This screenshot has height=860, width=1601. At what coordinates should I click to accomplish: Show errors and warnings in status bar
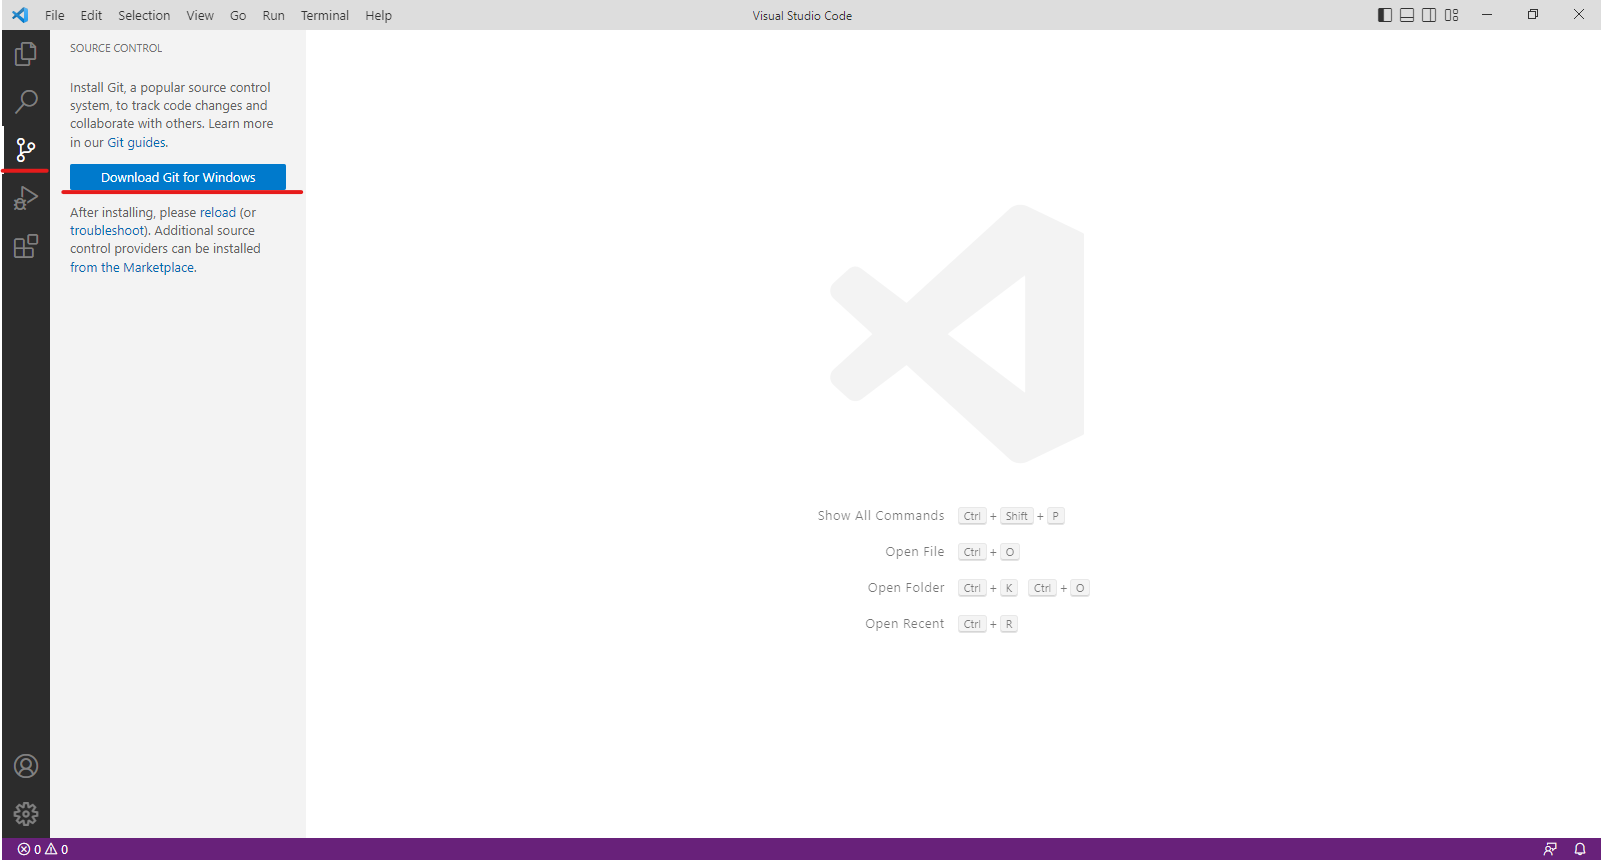[43, 849]
